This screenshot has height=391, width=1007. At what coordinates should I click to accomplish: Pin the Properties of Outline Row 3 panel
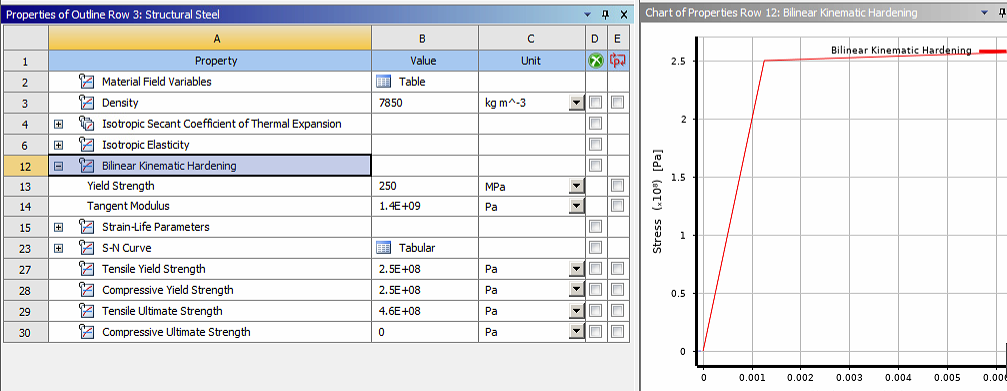(605, 14)
